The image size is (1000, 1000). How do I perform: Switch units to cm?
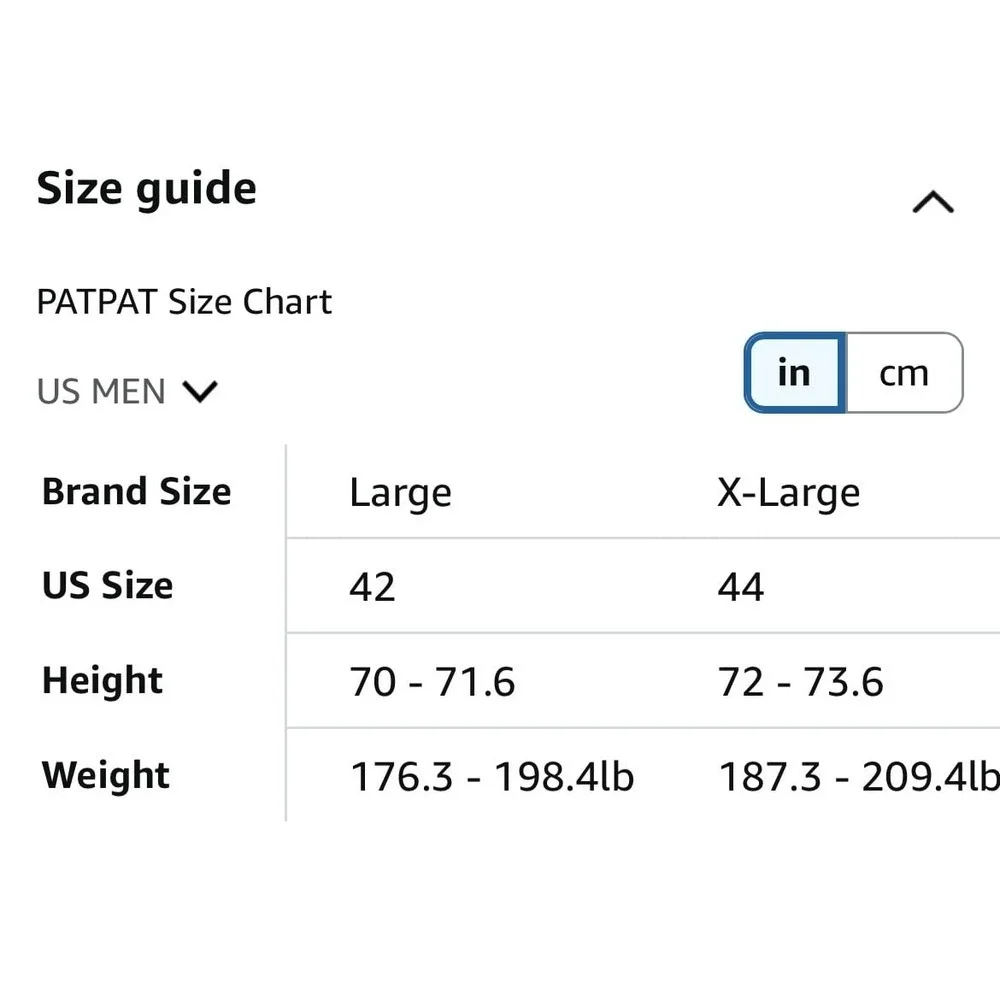tap(904, 372)
